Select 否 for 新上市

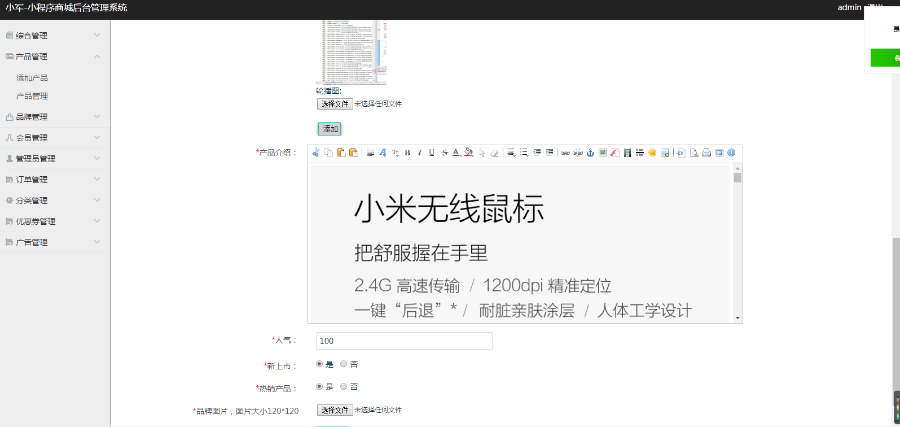pyautogui.click(x=344, y=364)
